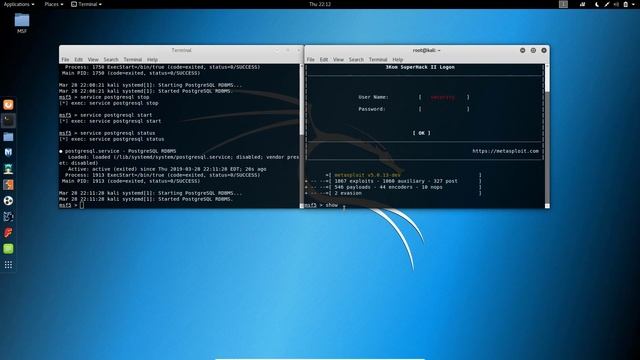
Task: Maximize the root@kali terminal window
Action: (533, 50)
